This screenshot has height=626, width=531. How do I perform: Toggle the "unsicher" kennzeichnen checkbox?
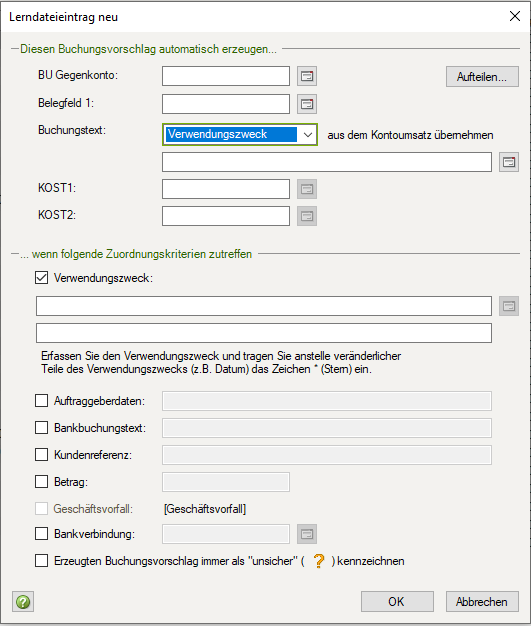tap(42, 561)
